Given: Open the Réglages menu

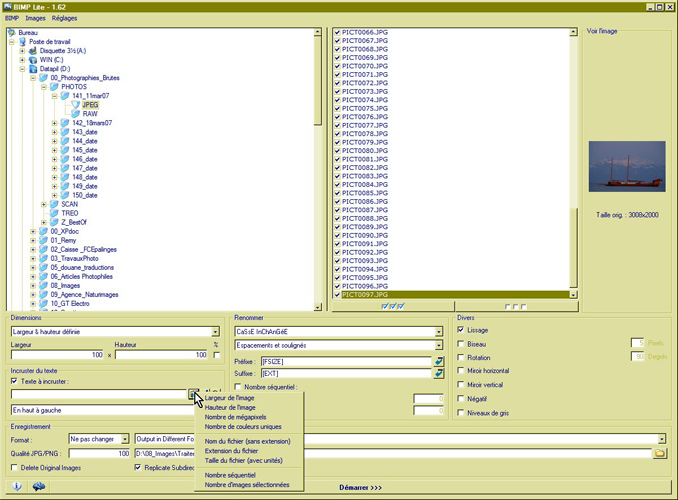Looking at the screenshot, I should (x=65, y=18).
